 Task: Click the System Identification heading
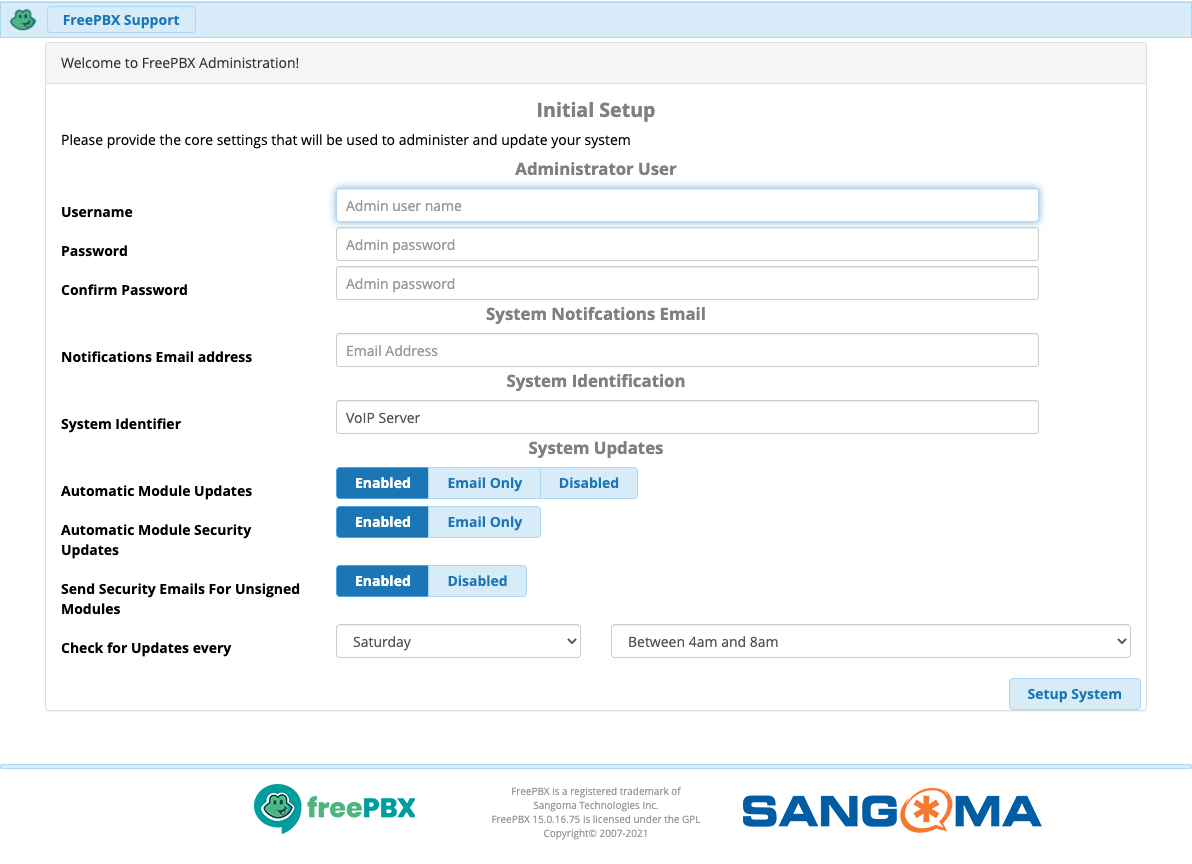pos(596,381)
